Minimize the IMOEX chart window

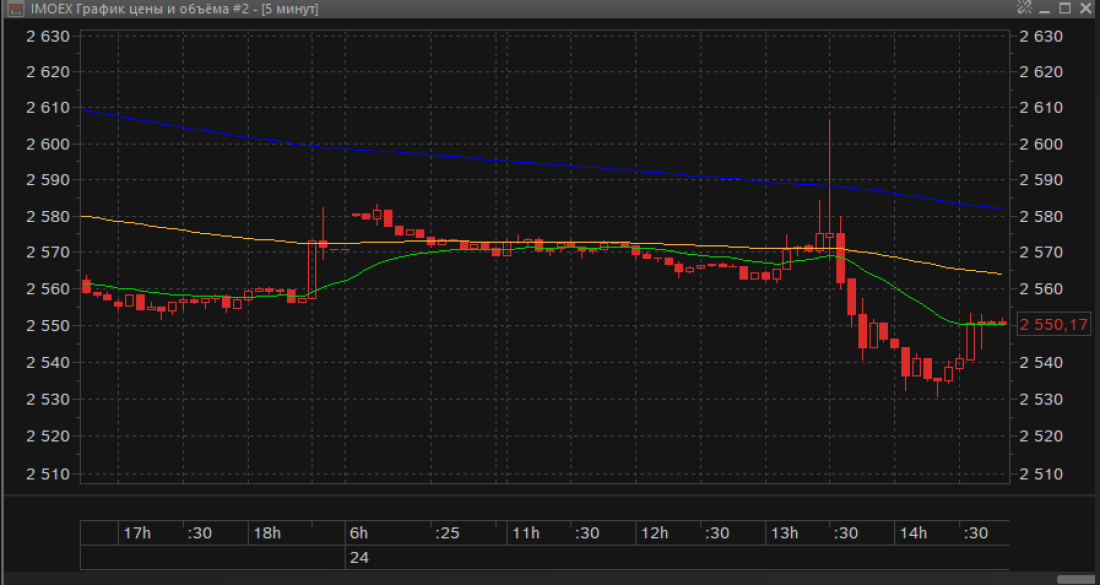point(1044,9)
